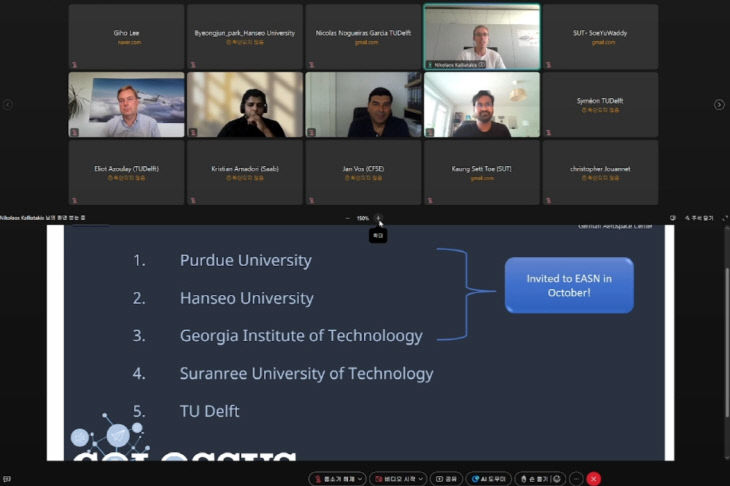Screen dimensions: 730x486
Task: Select the Kaung Sett Toe (SUT) tile
Action: tap(482, 172)
